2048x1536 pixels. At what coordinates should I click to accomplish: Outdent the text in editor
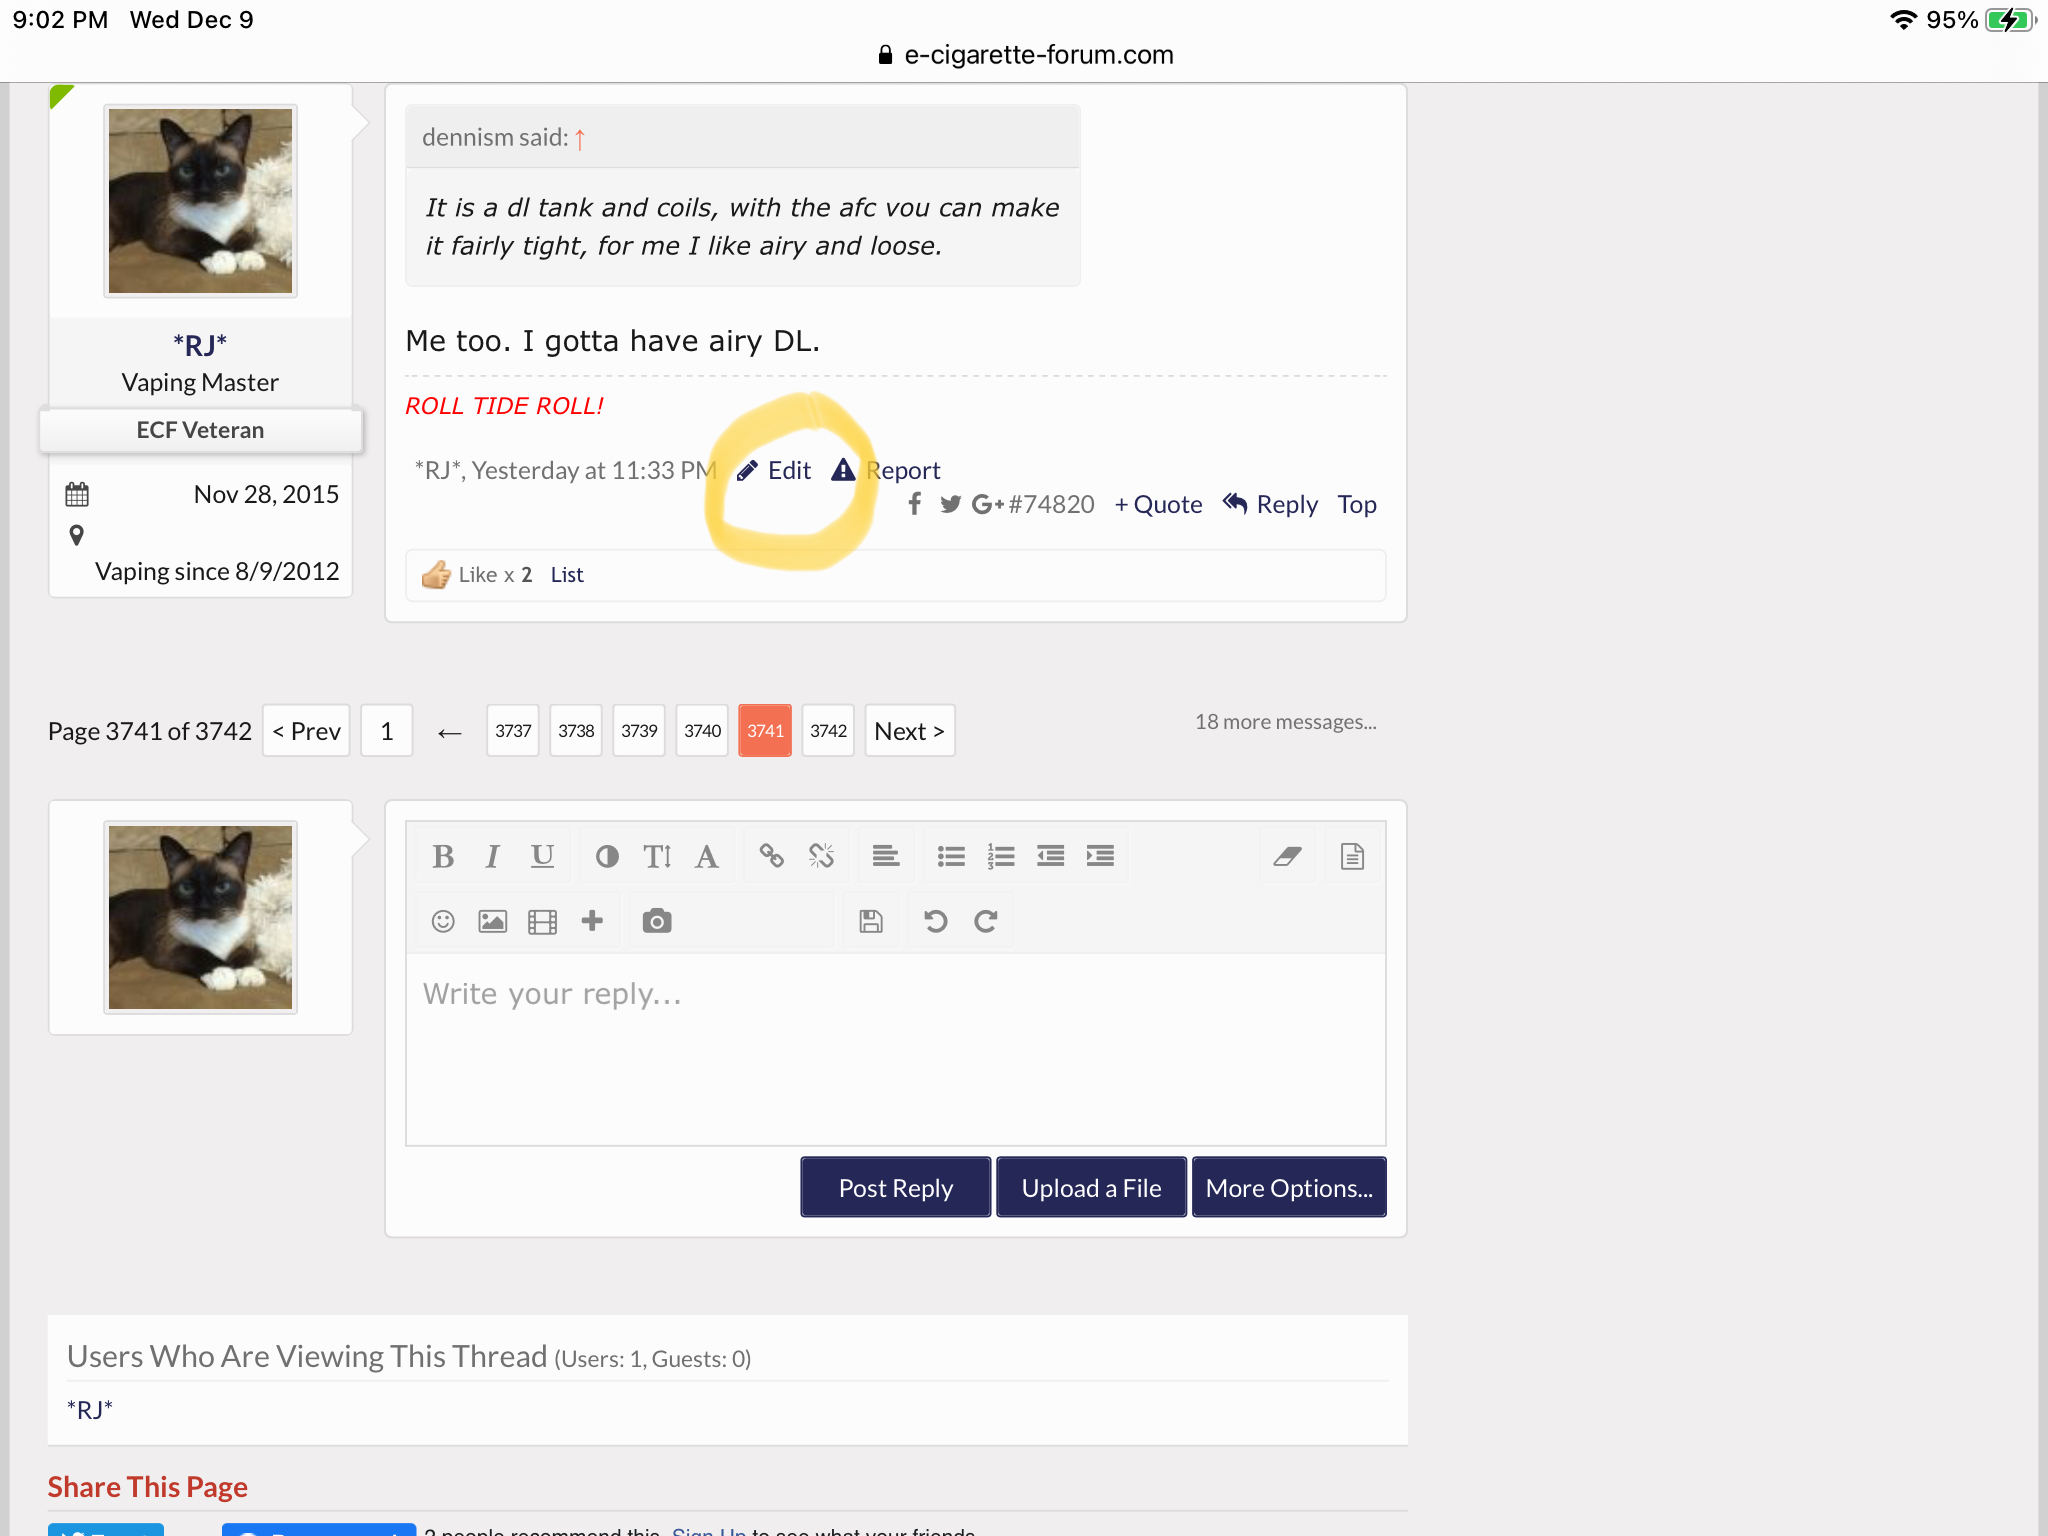click(x=1050, y=856)
